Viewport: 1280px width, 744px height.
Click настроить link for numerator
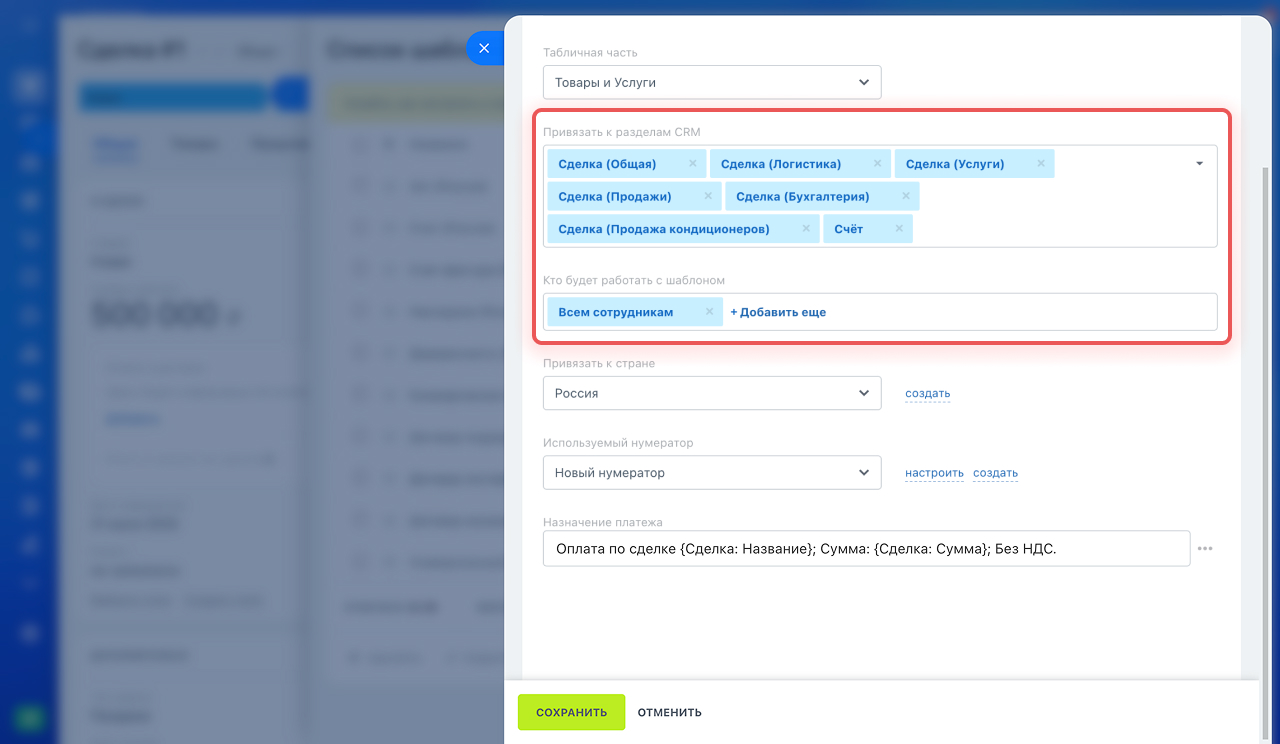(934, 473)
